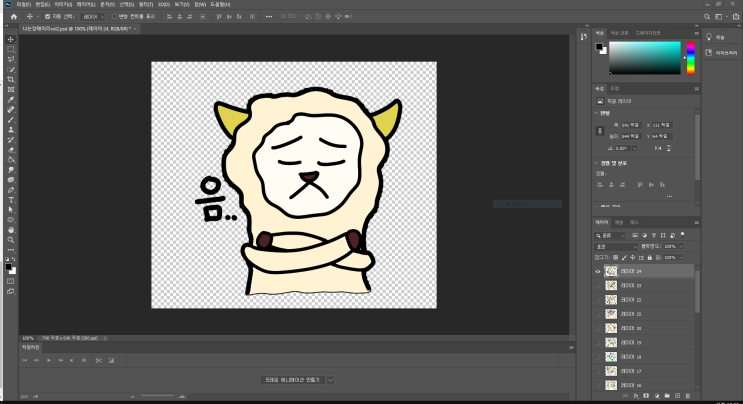The width and height of the screenshot is (743, 404).
Task: Show 레이어 23 via visibility box
Action: click(598, 286)
